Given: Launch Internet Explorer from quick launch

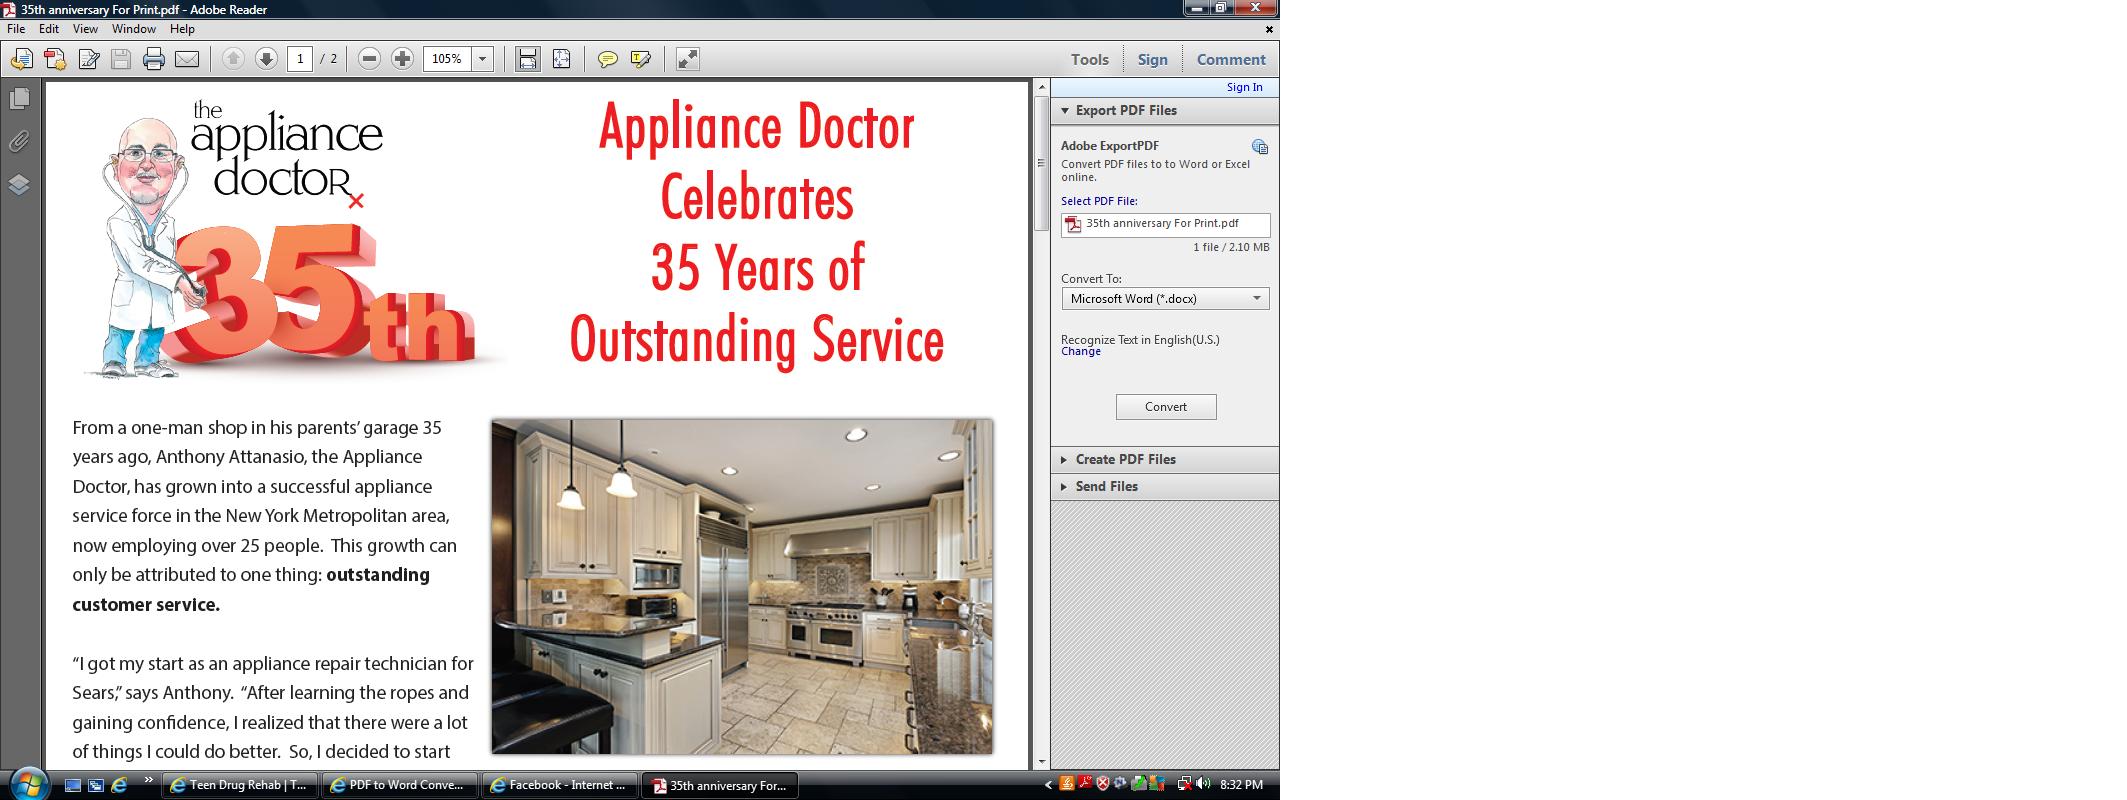Looking at the screenshot, I should pyautogui.click(x=119, y=786).
